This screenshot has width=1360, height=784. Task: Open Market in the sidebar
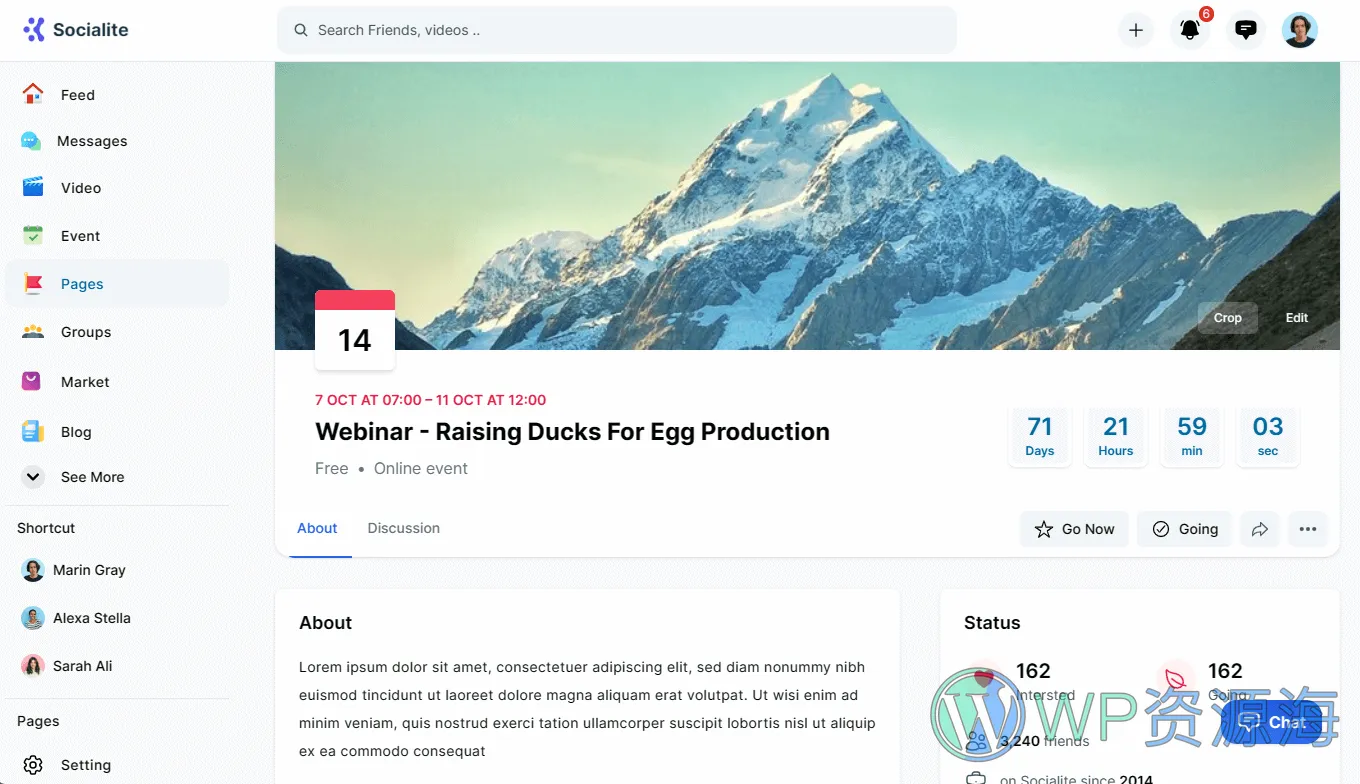pyautogui.click(x=84, y=382)
